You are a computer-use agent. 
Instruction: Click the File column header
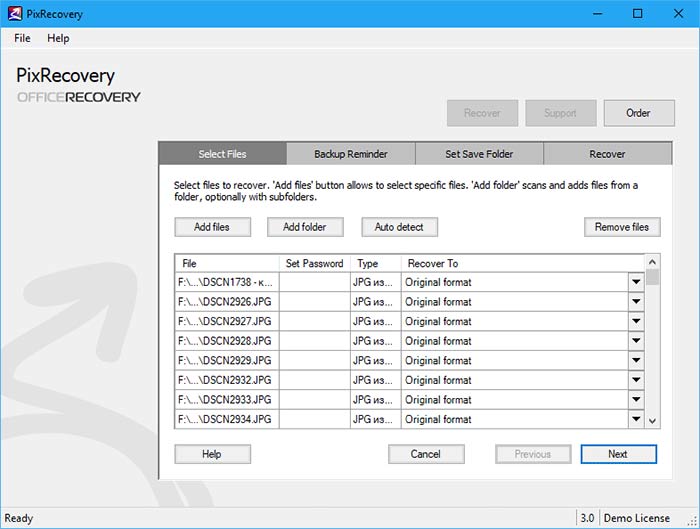pos(227,263)
